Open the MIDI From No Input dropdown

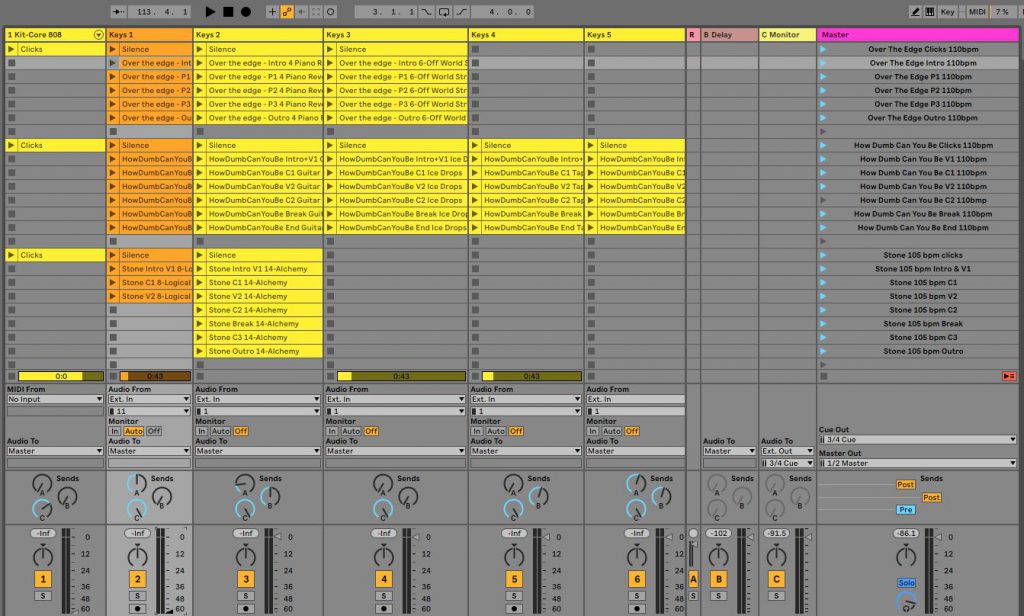click(x=55, y=399)
